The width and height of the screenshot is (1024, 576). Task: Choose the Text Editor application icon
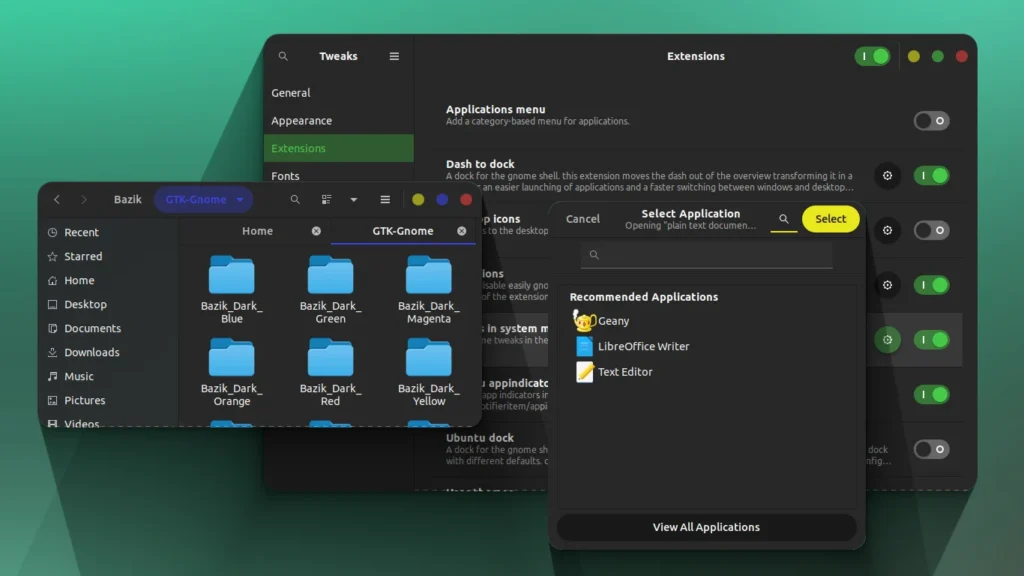tap(584, 372)
